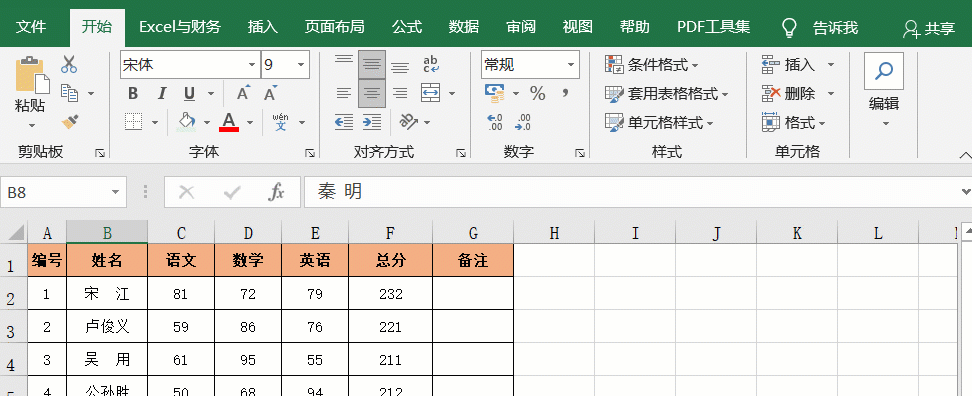Viewport: 972px width, 396px height.
Task: Open the font color dropdown arrow
Action: [x=250, y=123]
